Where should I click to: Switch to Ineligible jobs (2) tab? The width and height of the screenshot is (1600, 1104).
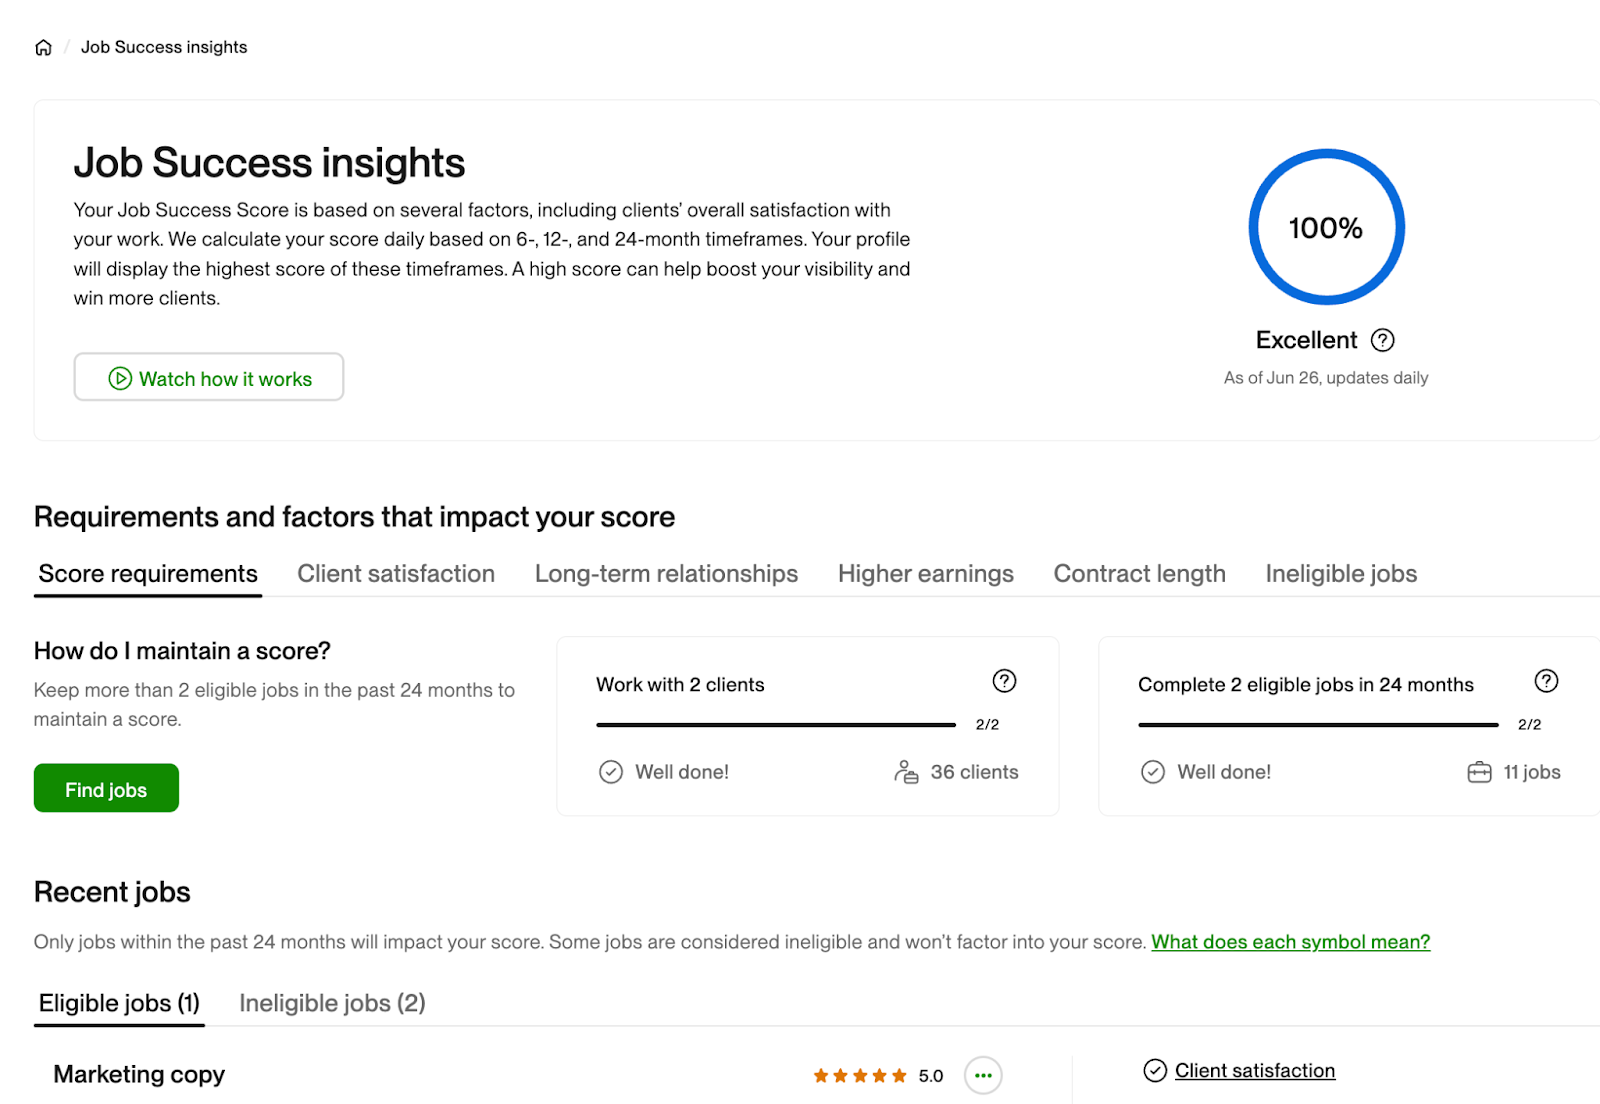[x=332, y=1003]
